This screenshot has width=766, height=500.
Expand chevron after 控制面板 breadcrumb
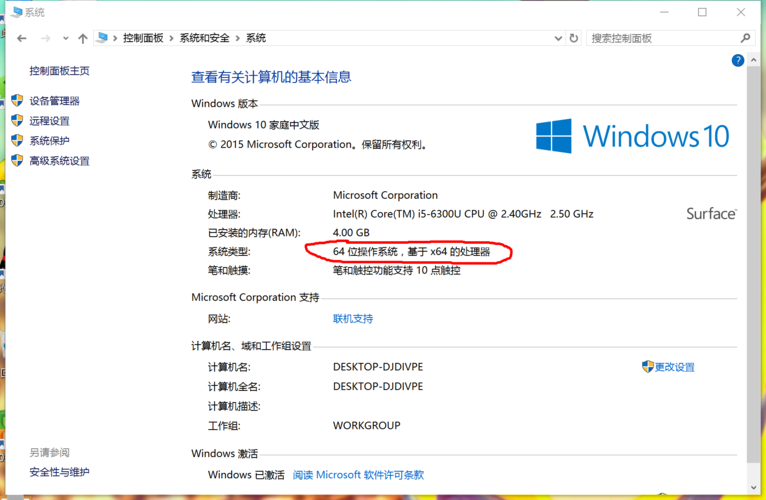[171, 38]
